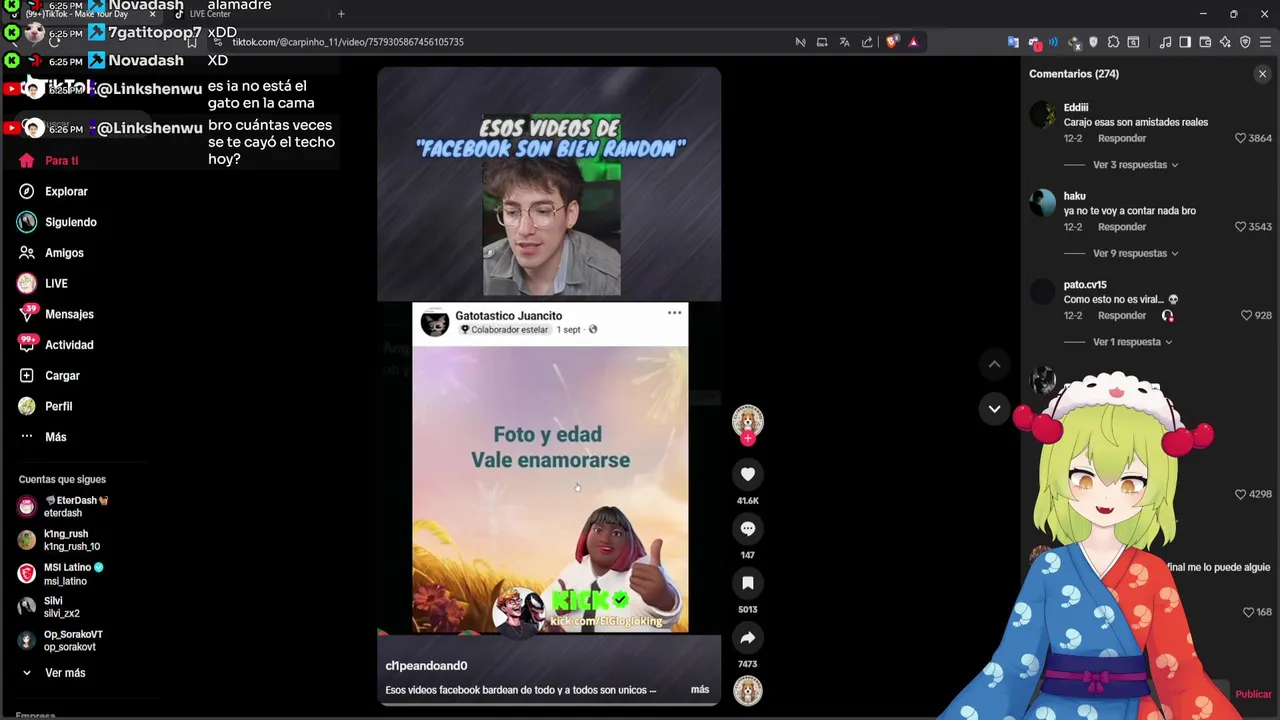Open the cl1peandoand0 creator profile
The height and width of the screenshot is (720, 1280).
(x=426, y=666)
